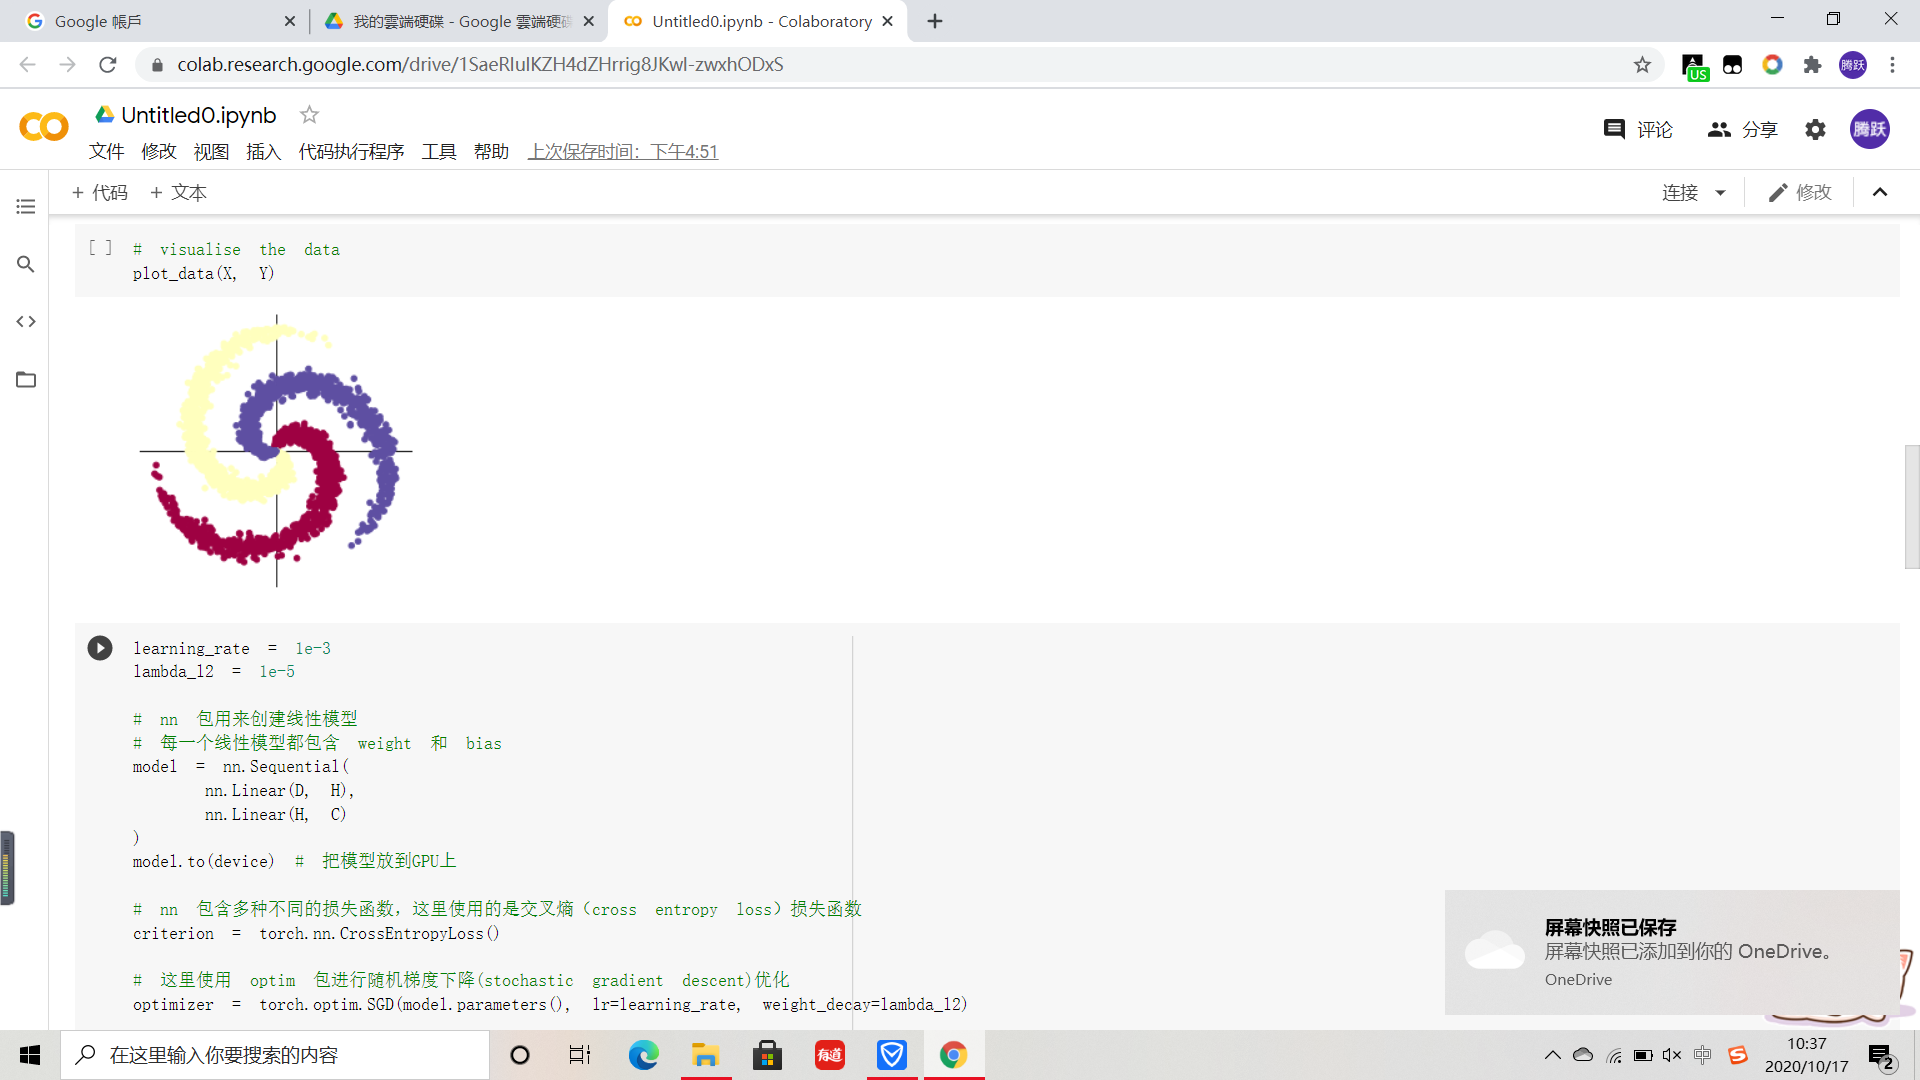Open Colab settings gear
The image size is (1920, 1080).
tap(1815, 129)
